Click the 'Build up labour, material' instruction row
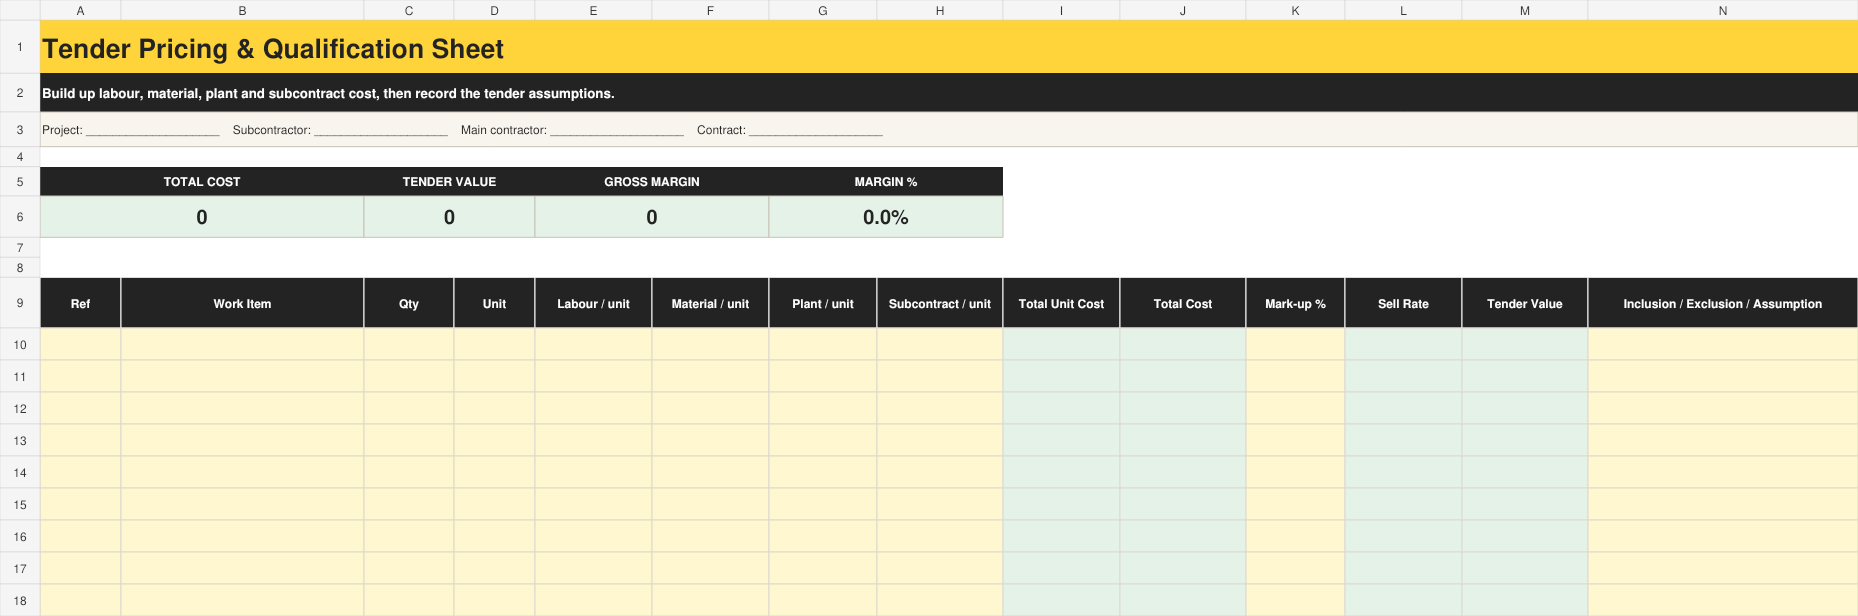 click(x=949, y=93)
